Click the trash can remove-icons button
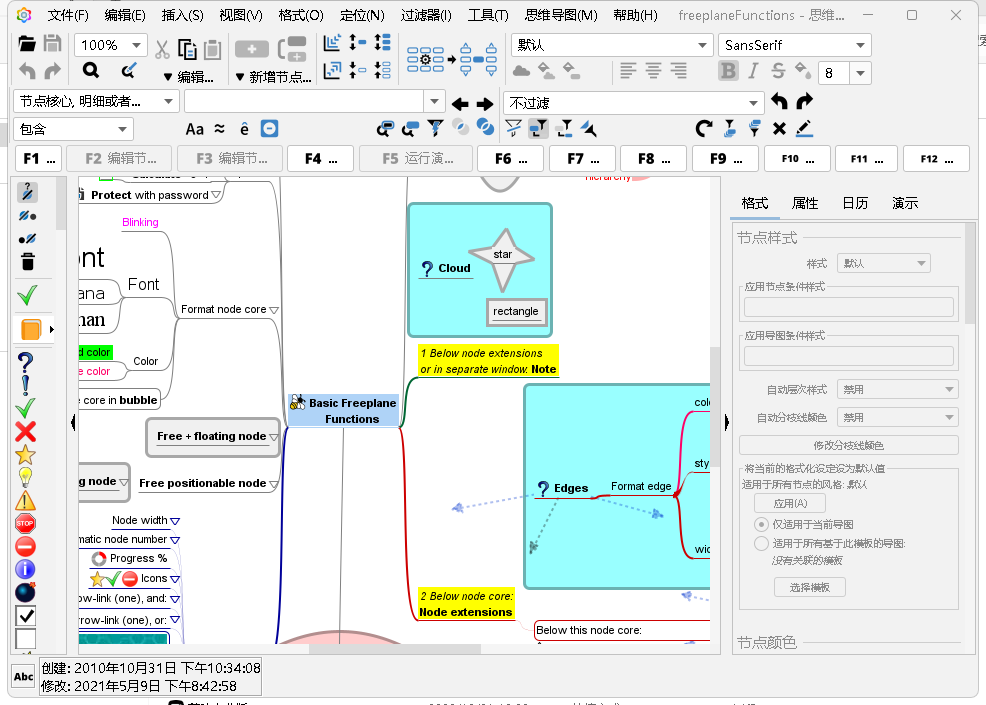This screenshot has width=986, height=705. click(x=27, y=262)
